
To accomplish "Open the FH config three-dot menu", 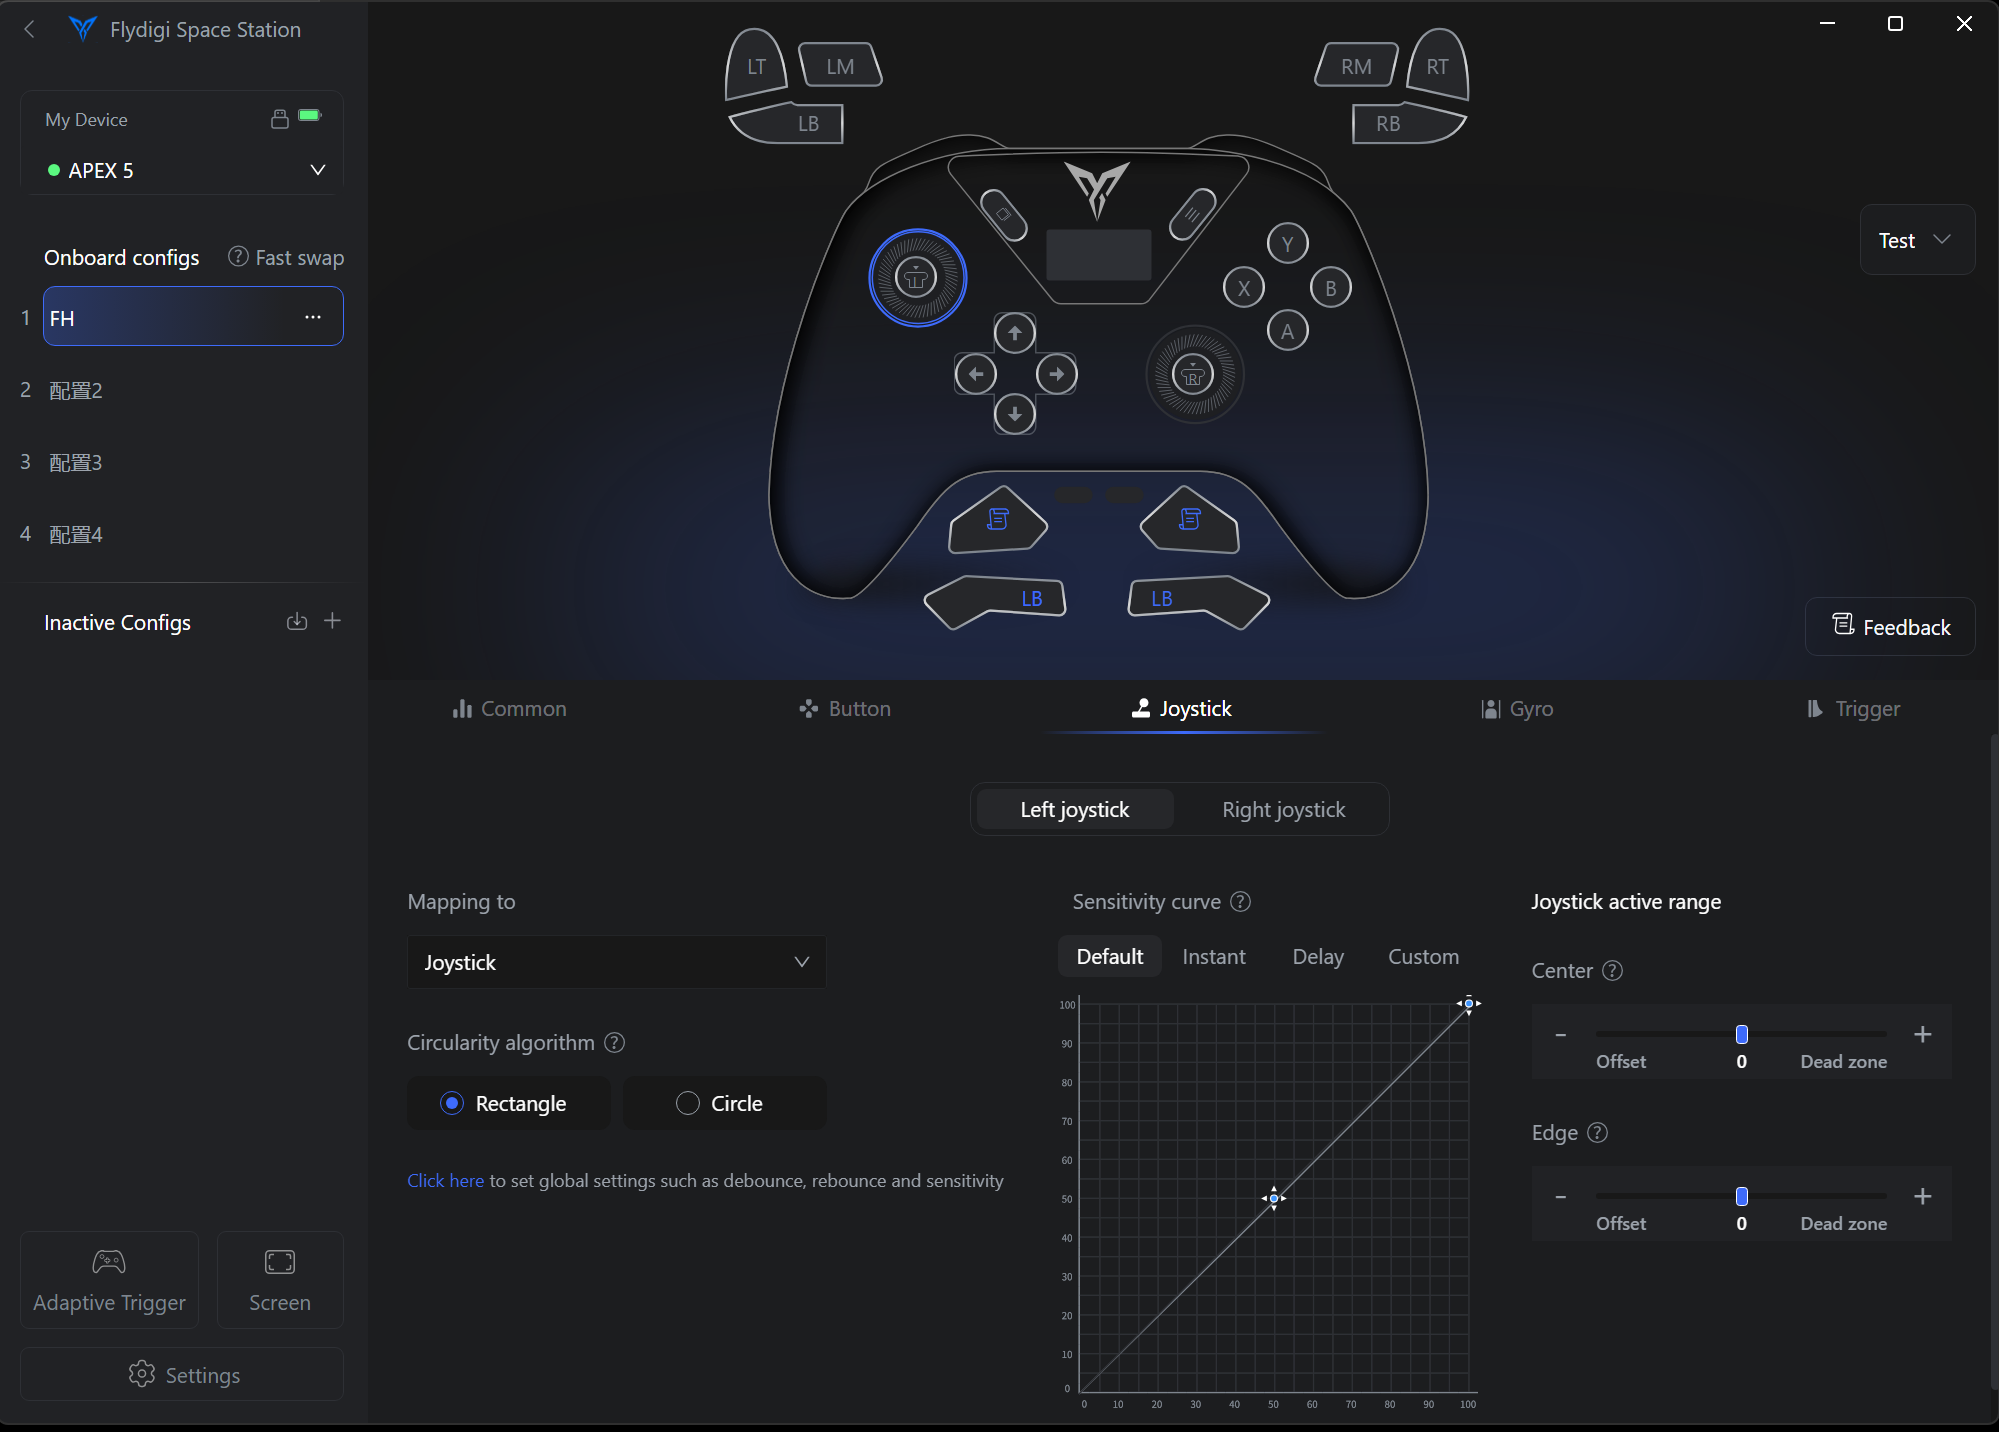I will pos(313,317).
